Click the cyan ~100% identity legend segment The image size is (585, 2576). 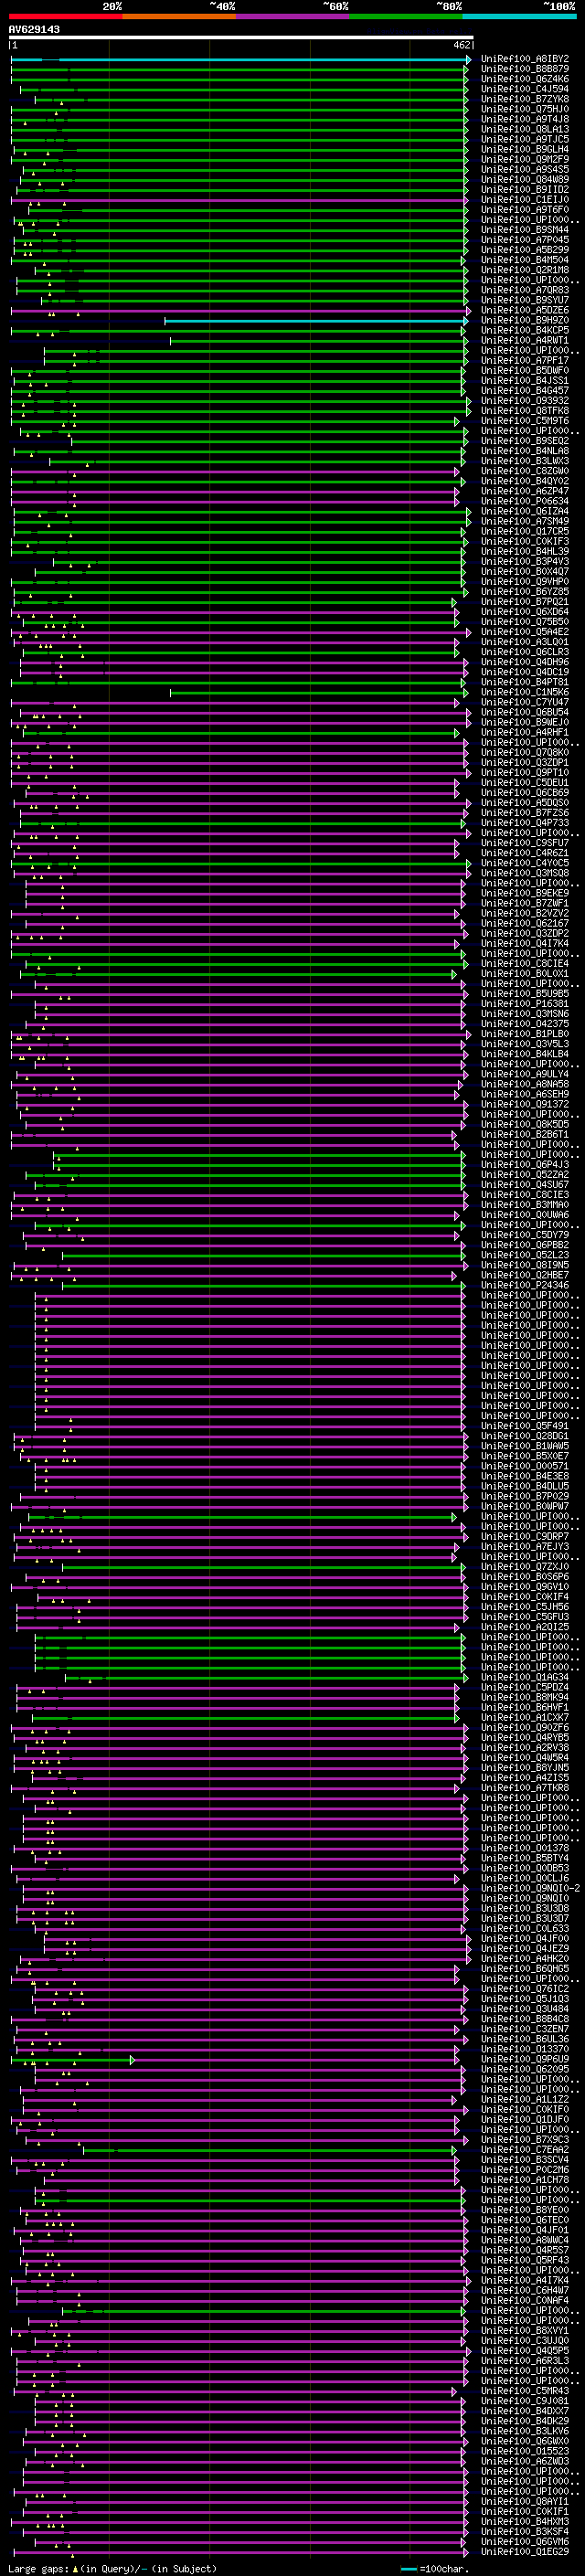coord(518,16)
